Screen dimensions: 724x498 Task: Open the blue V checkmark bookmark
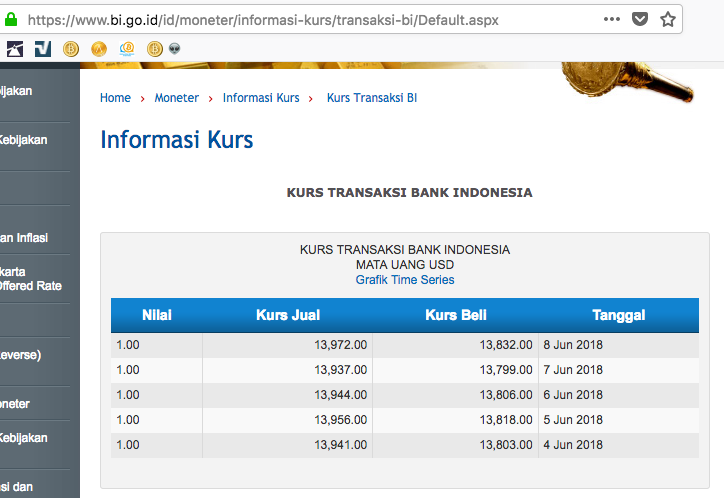(x=43, y=48)
